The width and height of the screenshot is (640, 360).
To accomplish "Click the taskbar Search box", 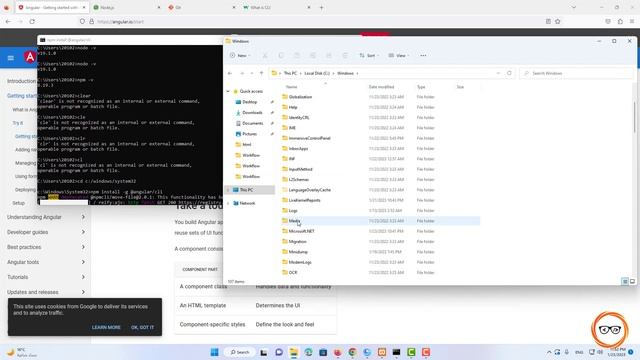I will (x=240, y=352).
